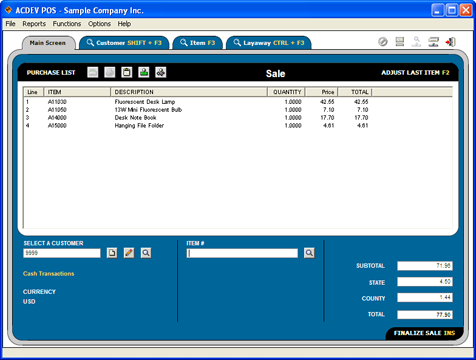Click the SUBTOTAL value field

pos(425,266)
